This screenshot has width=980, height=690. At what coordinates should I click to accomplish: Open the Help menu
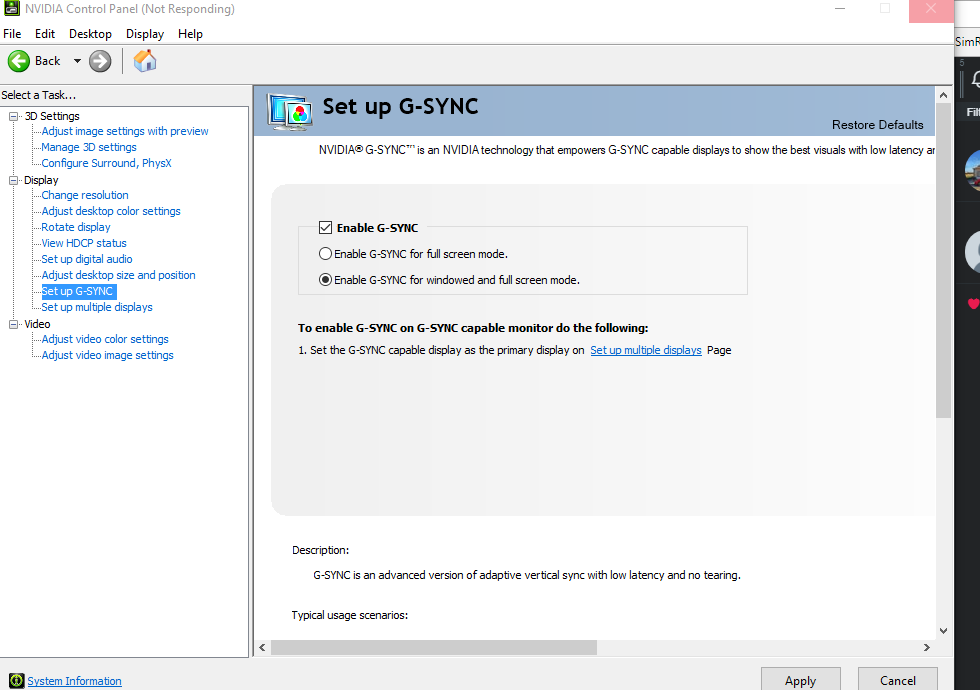click(x=190, y=34)
